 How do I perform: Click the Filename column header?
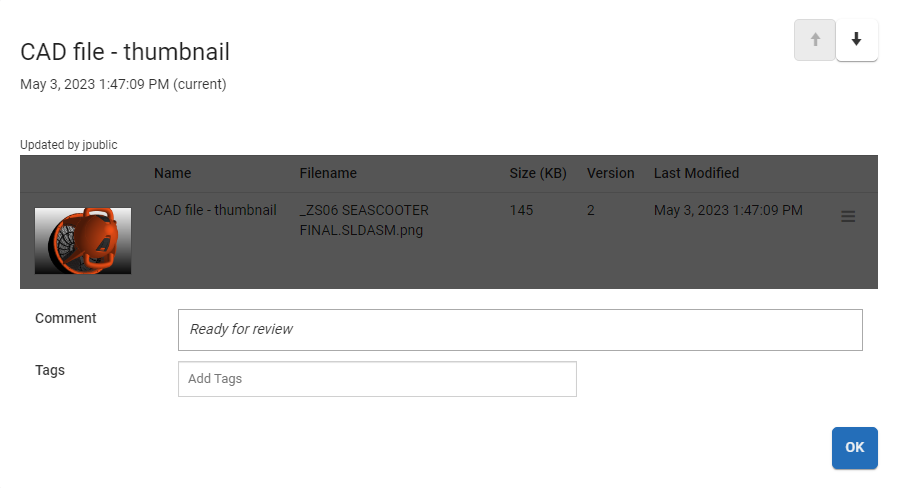click(328, 173)
